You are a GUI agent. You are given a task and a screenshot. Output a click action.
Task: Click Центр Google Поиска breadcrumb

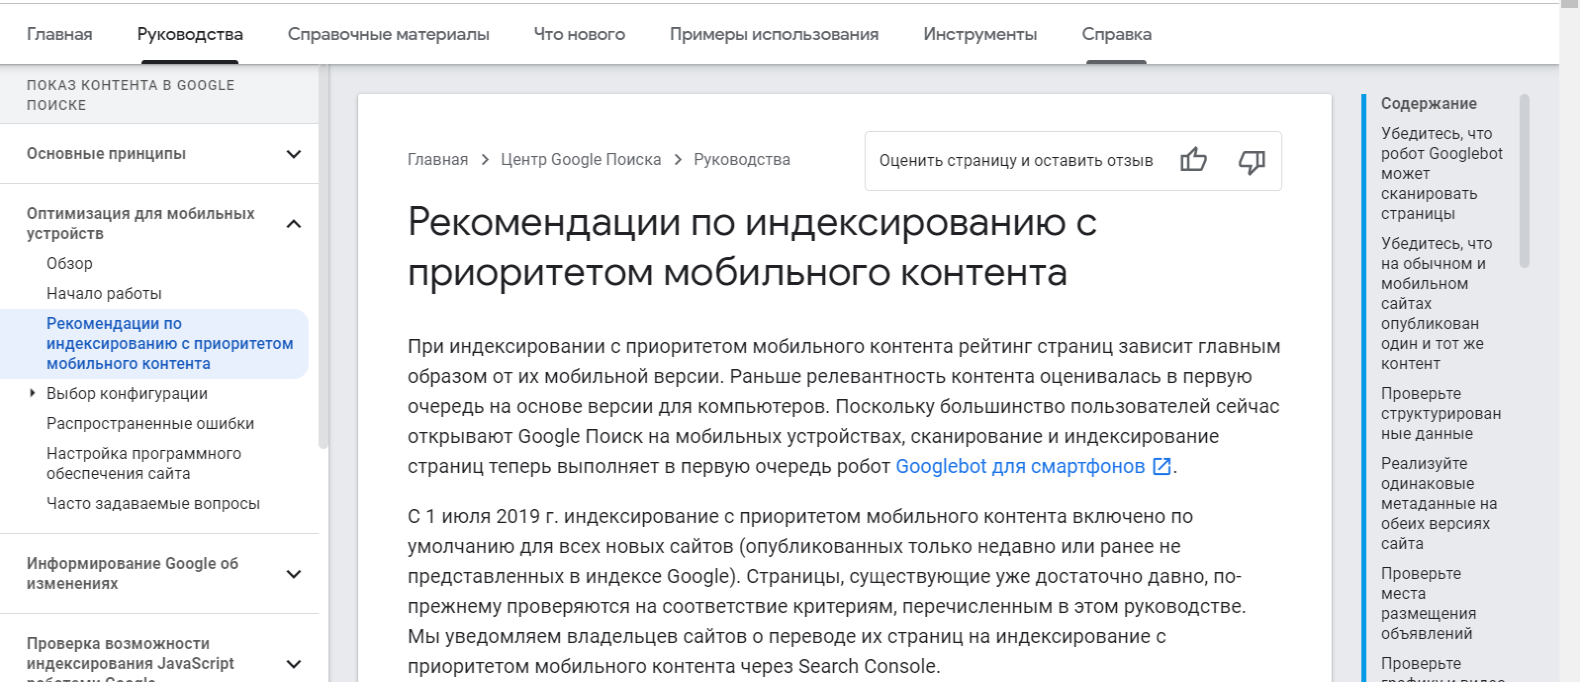(580, 160)
